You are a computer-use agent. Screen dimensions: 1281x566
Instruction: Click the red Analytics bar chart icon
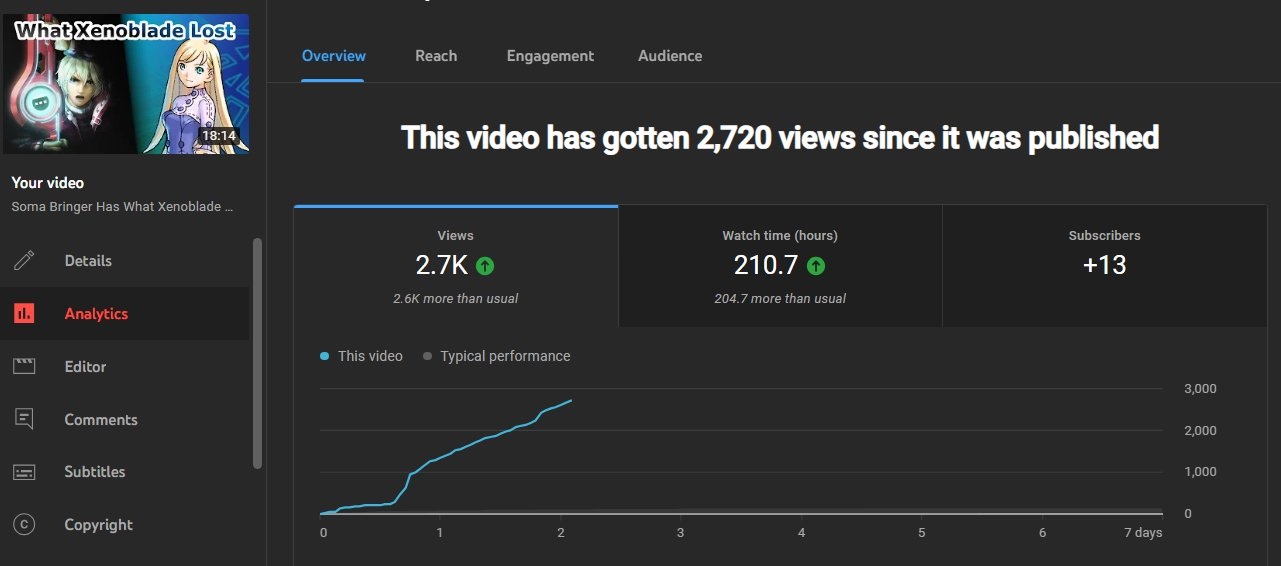(24, 314)
